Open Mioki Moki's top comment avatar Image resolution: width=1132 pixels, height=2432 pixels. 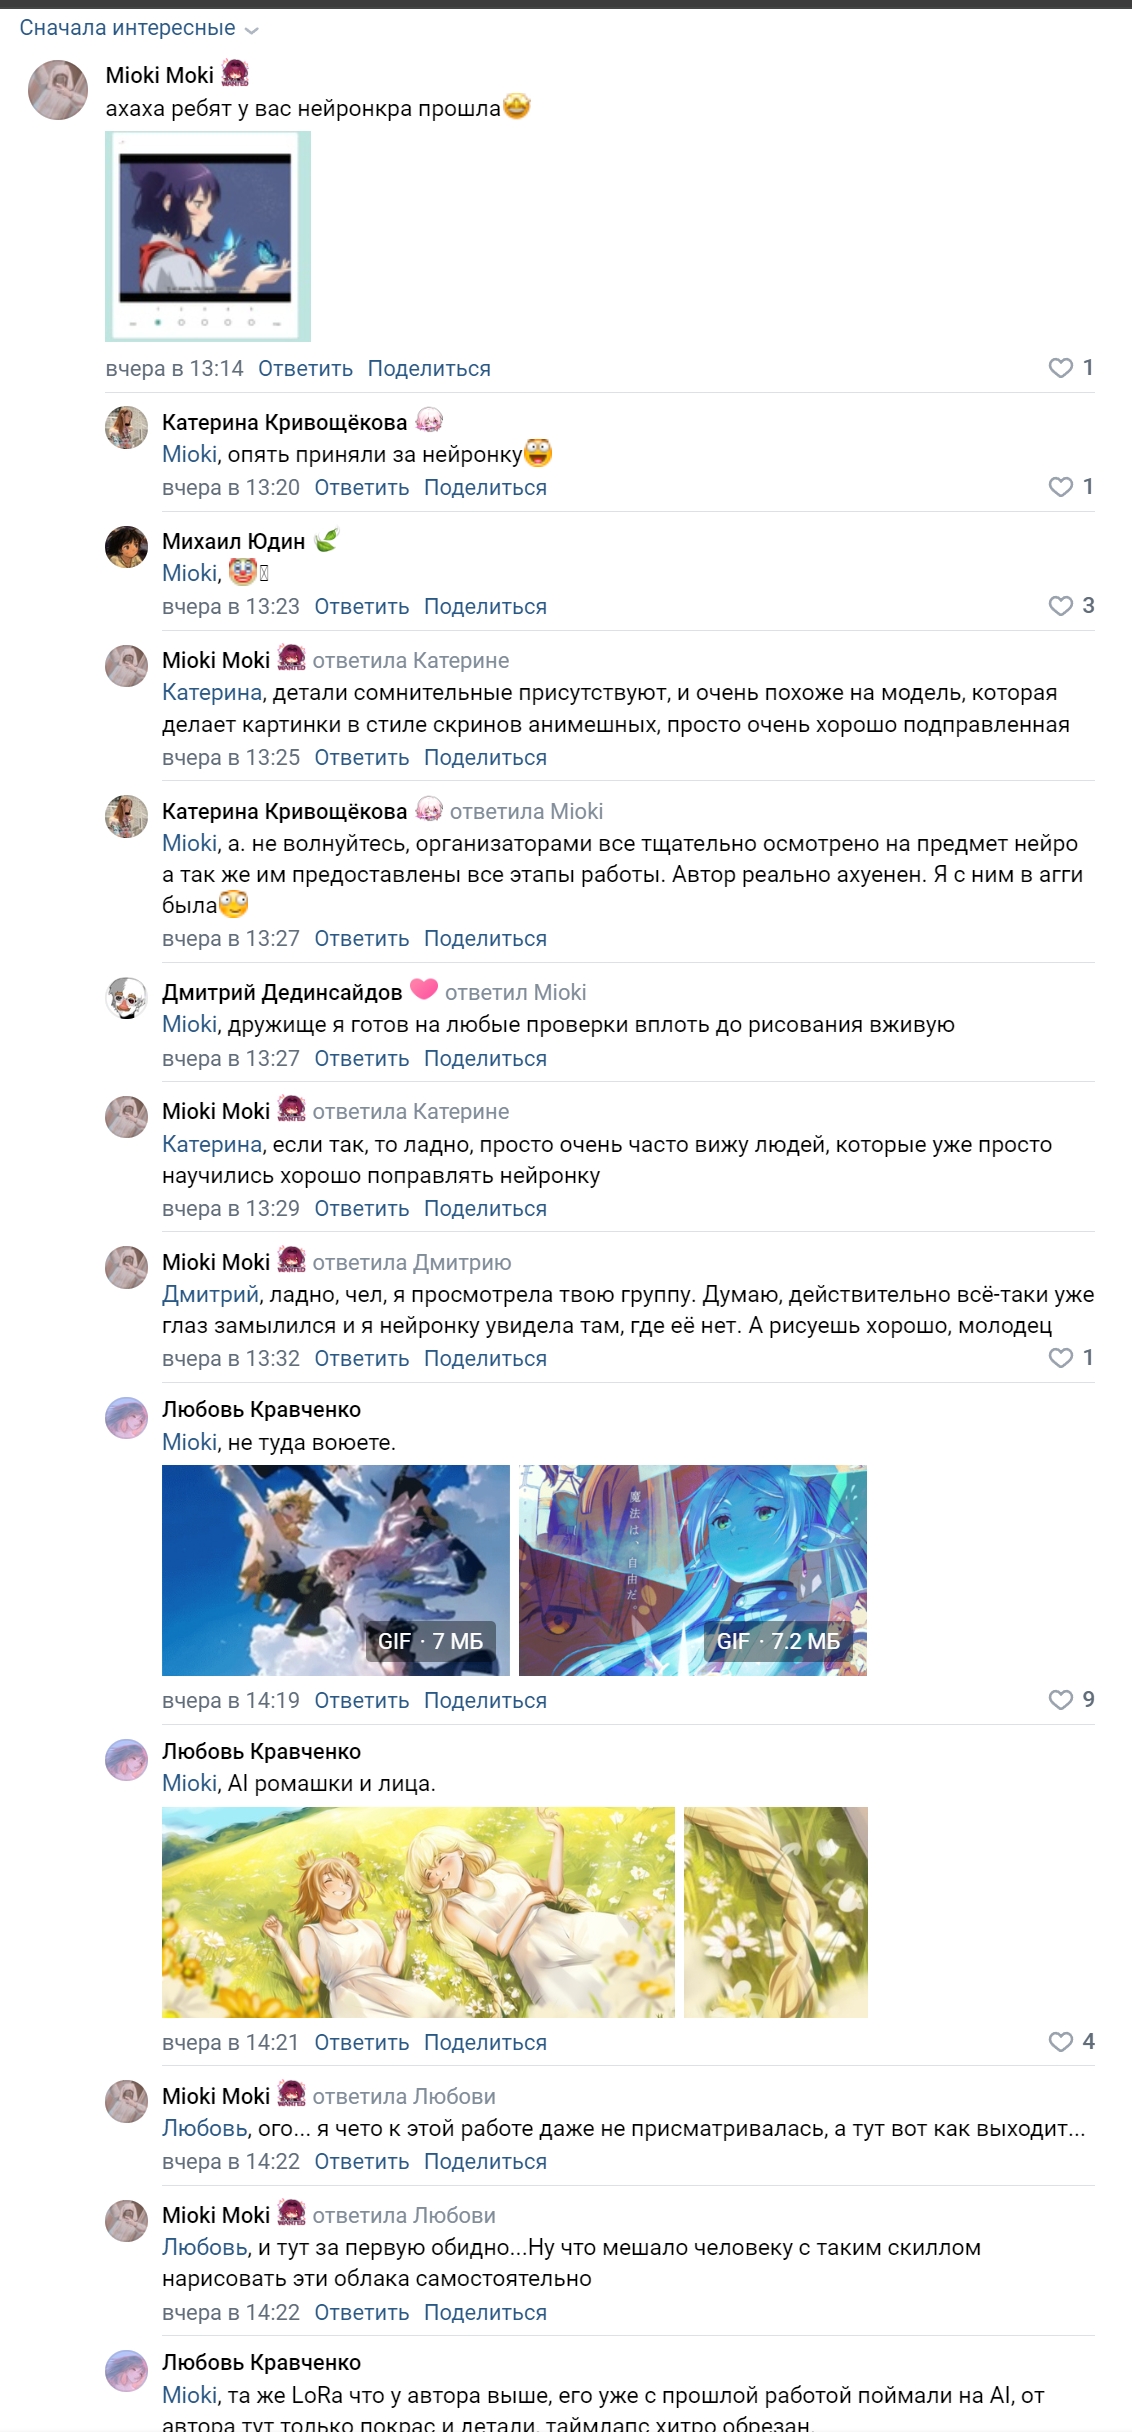[58, 90]
